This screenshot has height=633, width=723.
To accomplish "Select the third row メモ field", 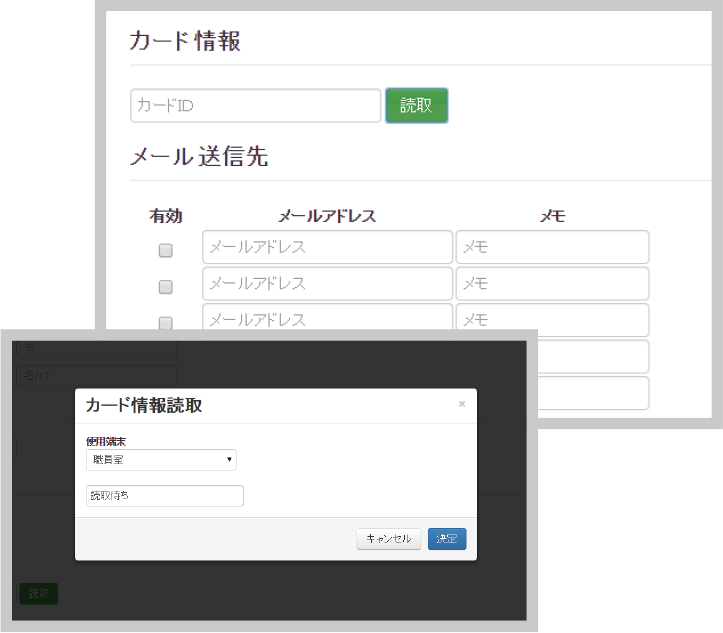I will (x=552, y=319).
